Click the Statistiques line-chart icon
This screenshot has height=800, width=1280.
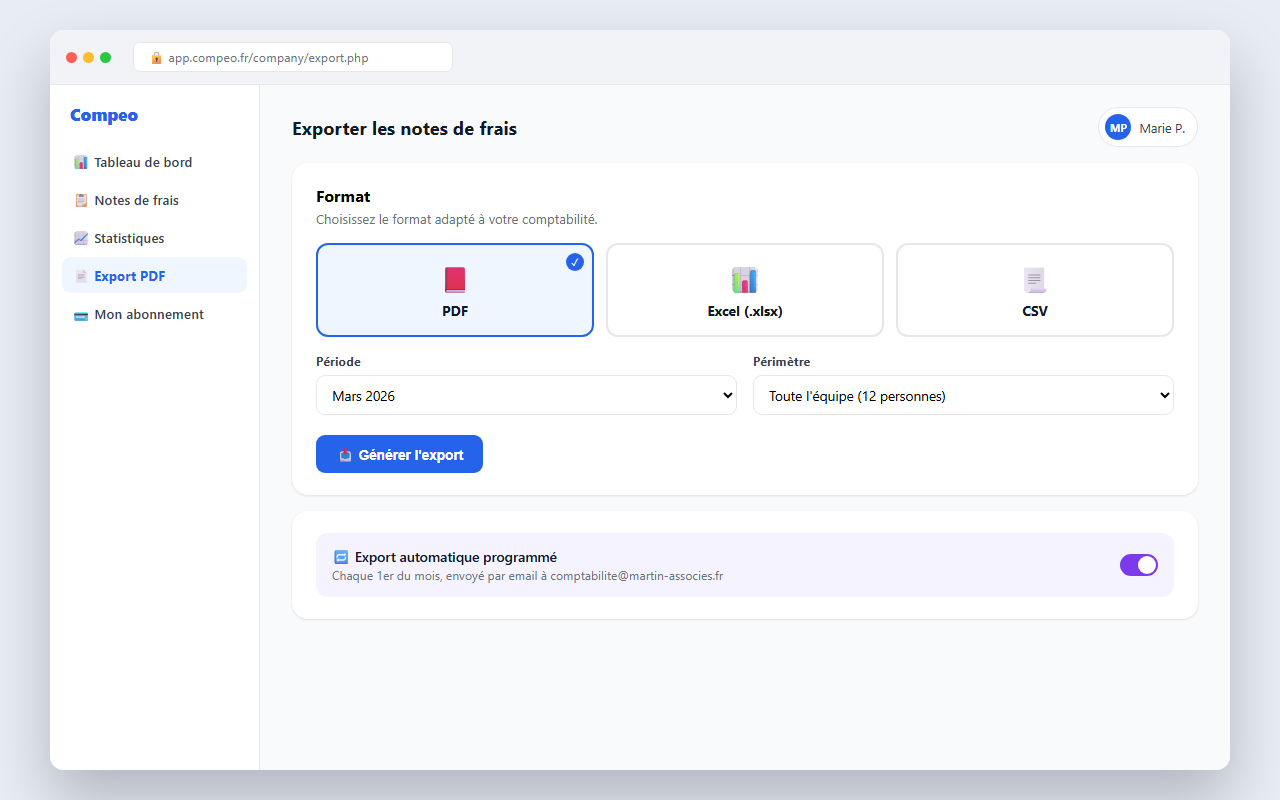(81, 238)
